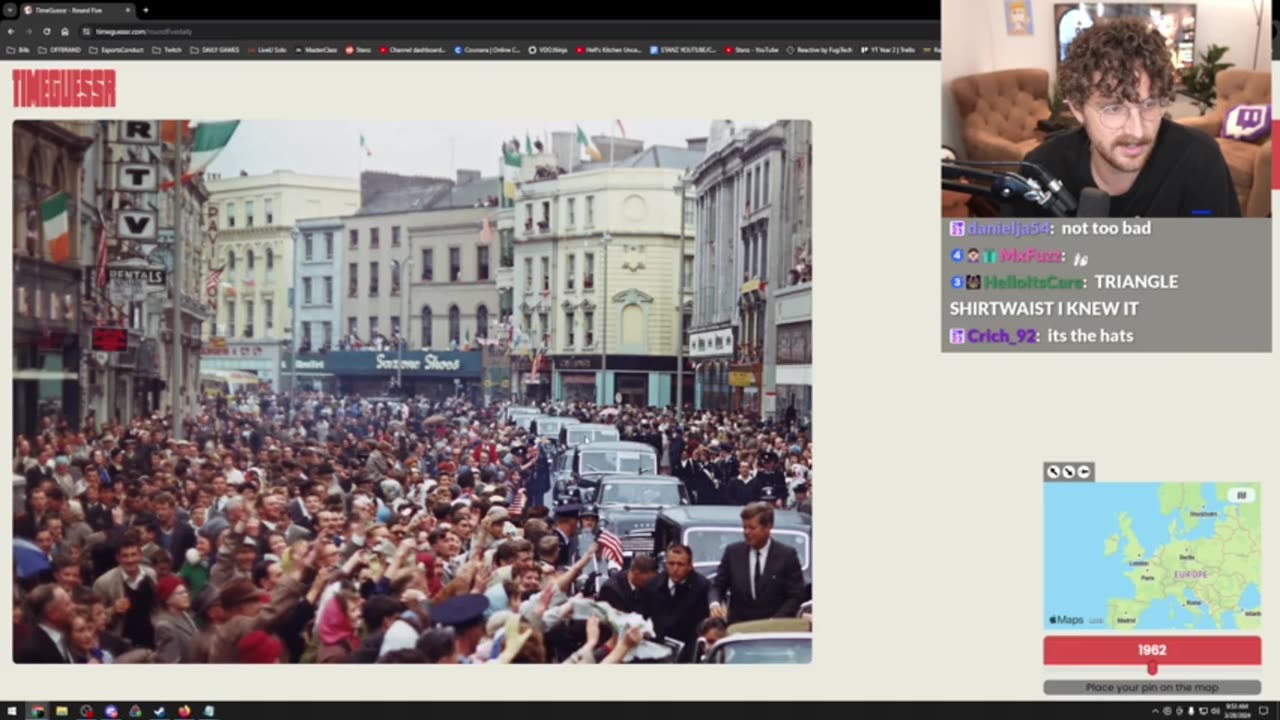Click the browser home icon
This screenshot has height=720, width=1280.
click(65, 31)
